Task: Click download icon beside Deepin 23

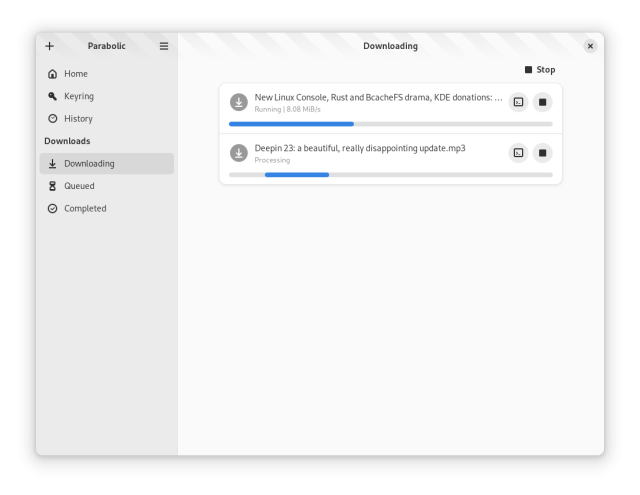Action: coord(238,153)
